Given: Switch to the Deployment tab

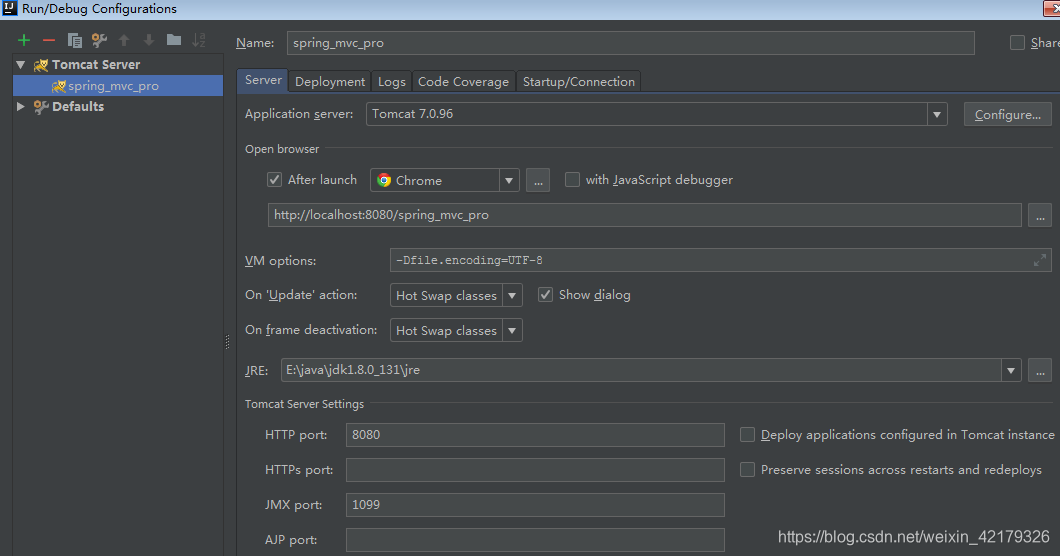Looking at the screenshot, I should pos(330,81).
